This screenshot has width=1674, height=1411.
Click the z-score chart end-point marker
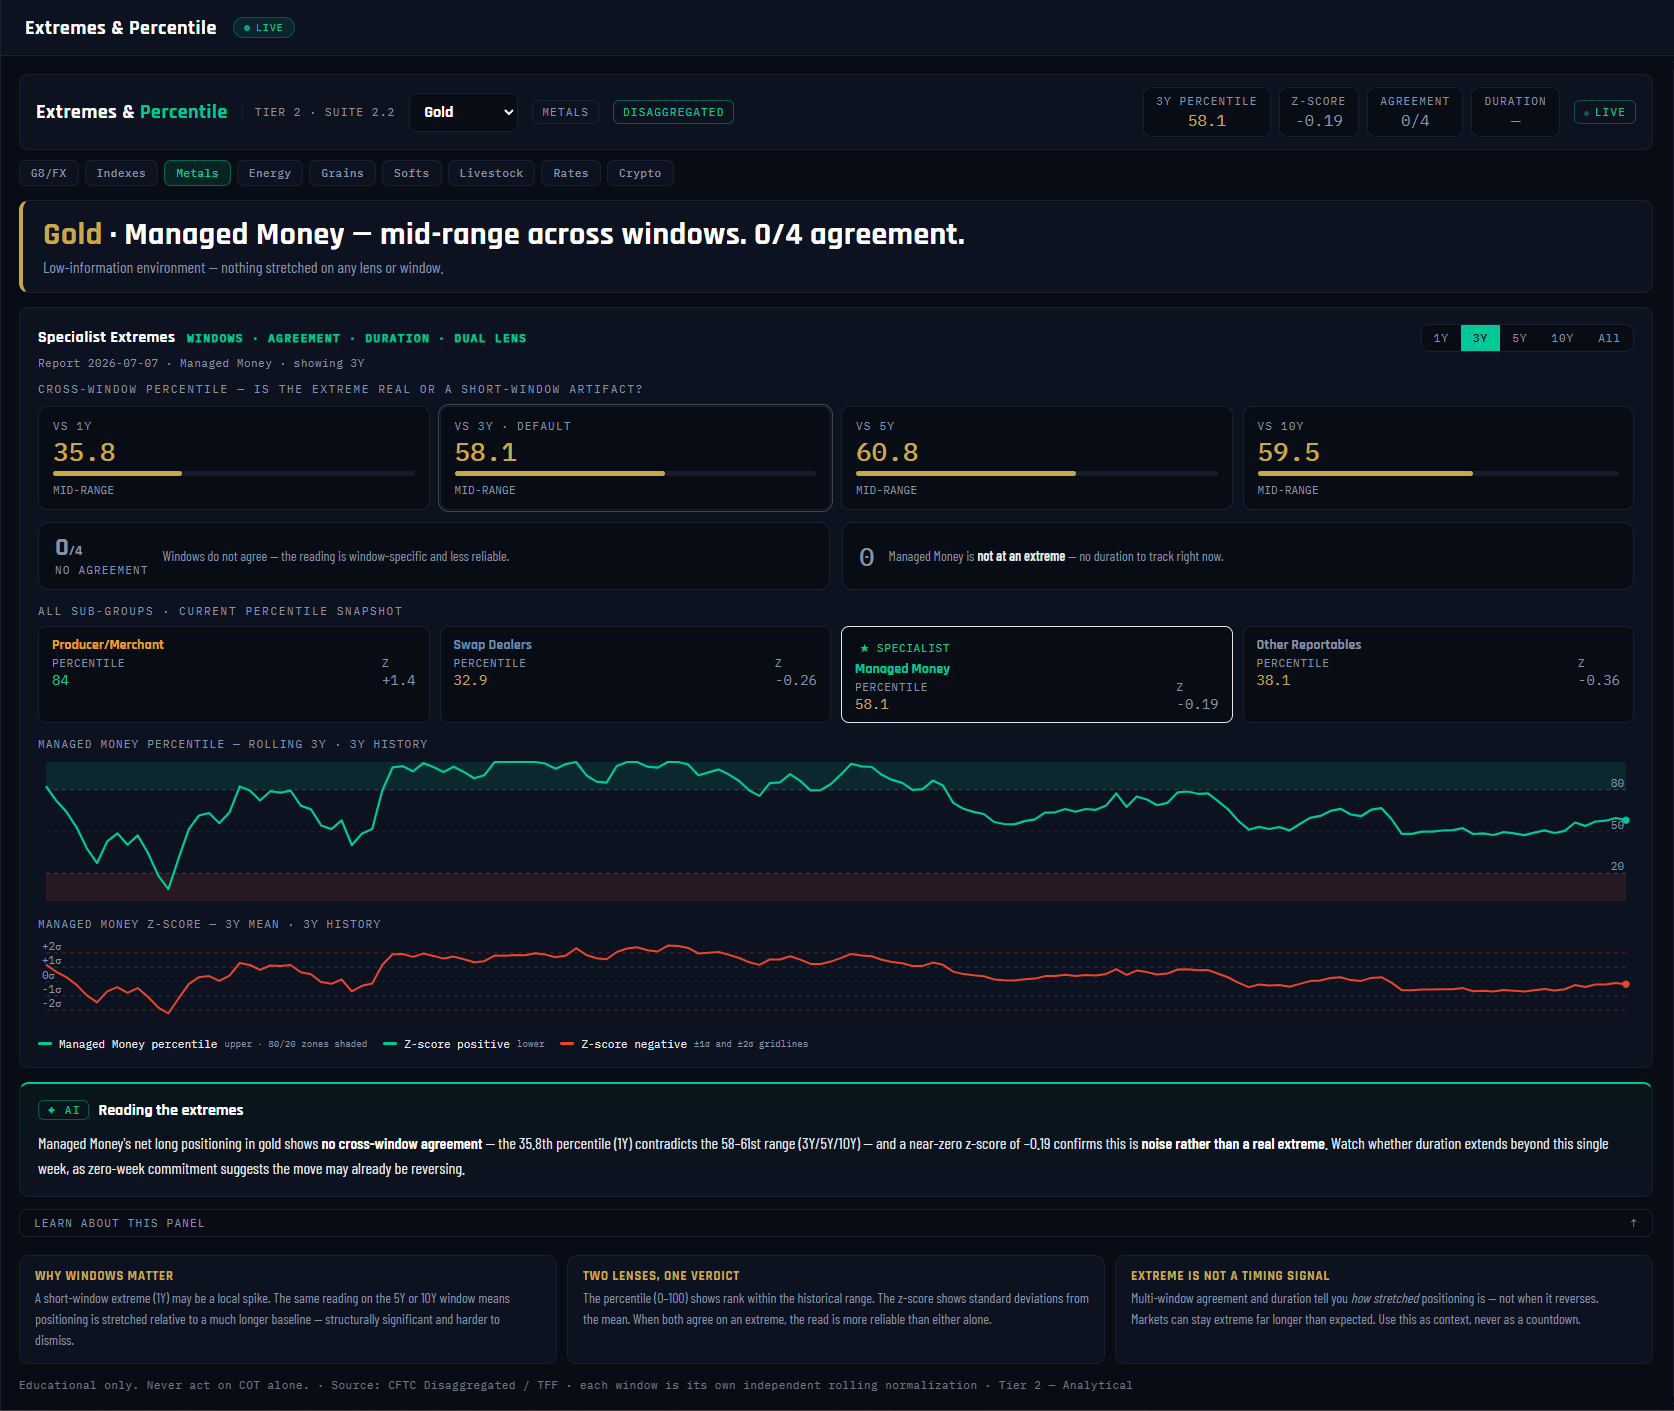[1626, 984]
